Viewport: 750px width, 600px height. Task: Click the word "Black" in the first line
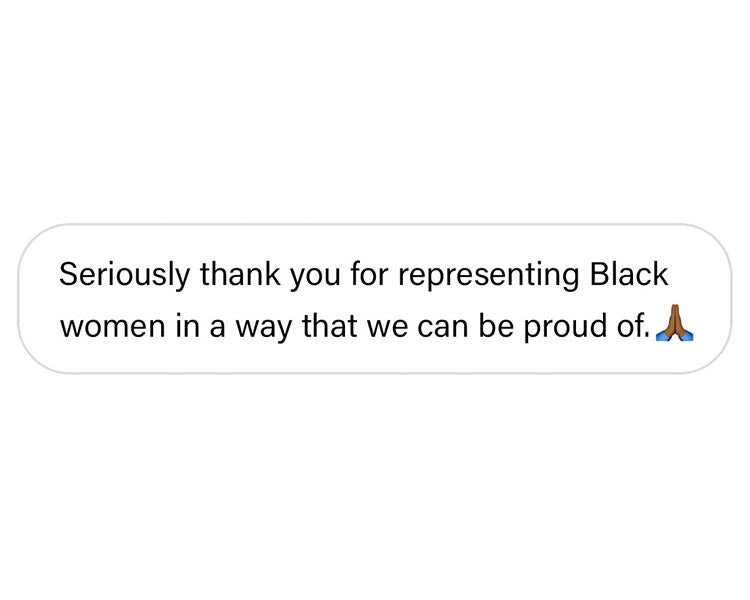point(629,274)
